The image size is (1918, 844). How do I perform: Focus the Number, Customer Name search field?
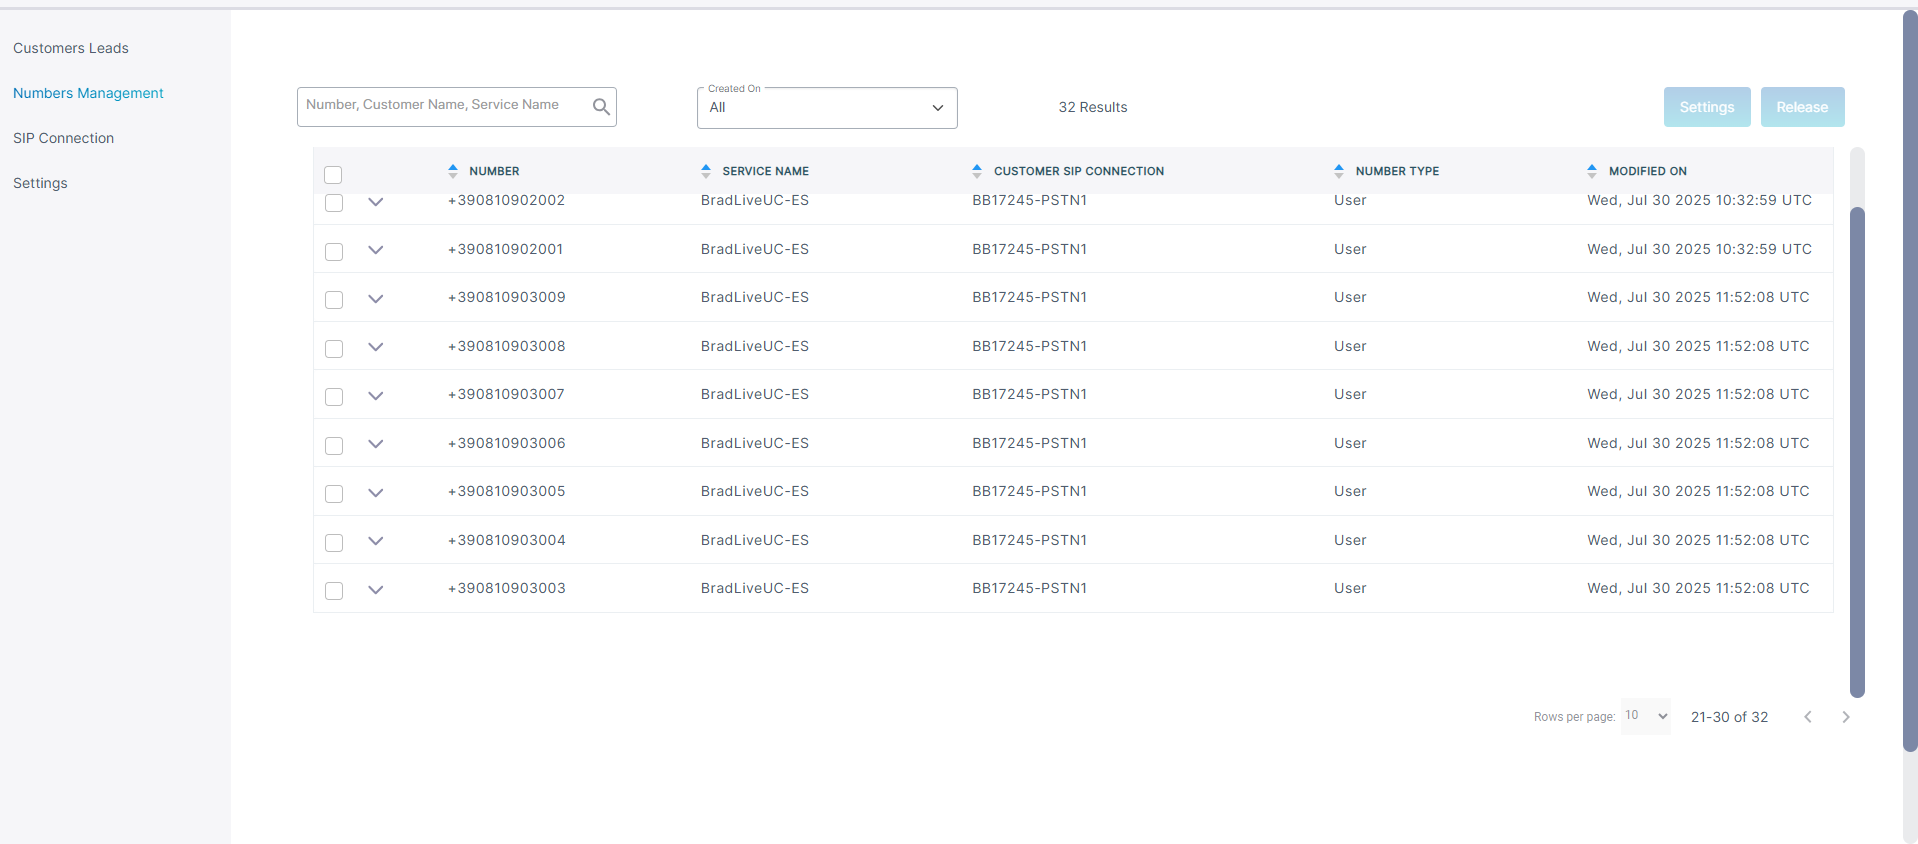pyautogui.click(x=445, y=106)
